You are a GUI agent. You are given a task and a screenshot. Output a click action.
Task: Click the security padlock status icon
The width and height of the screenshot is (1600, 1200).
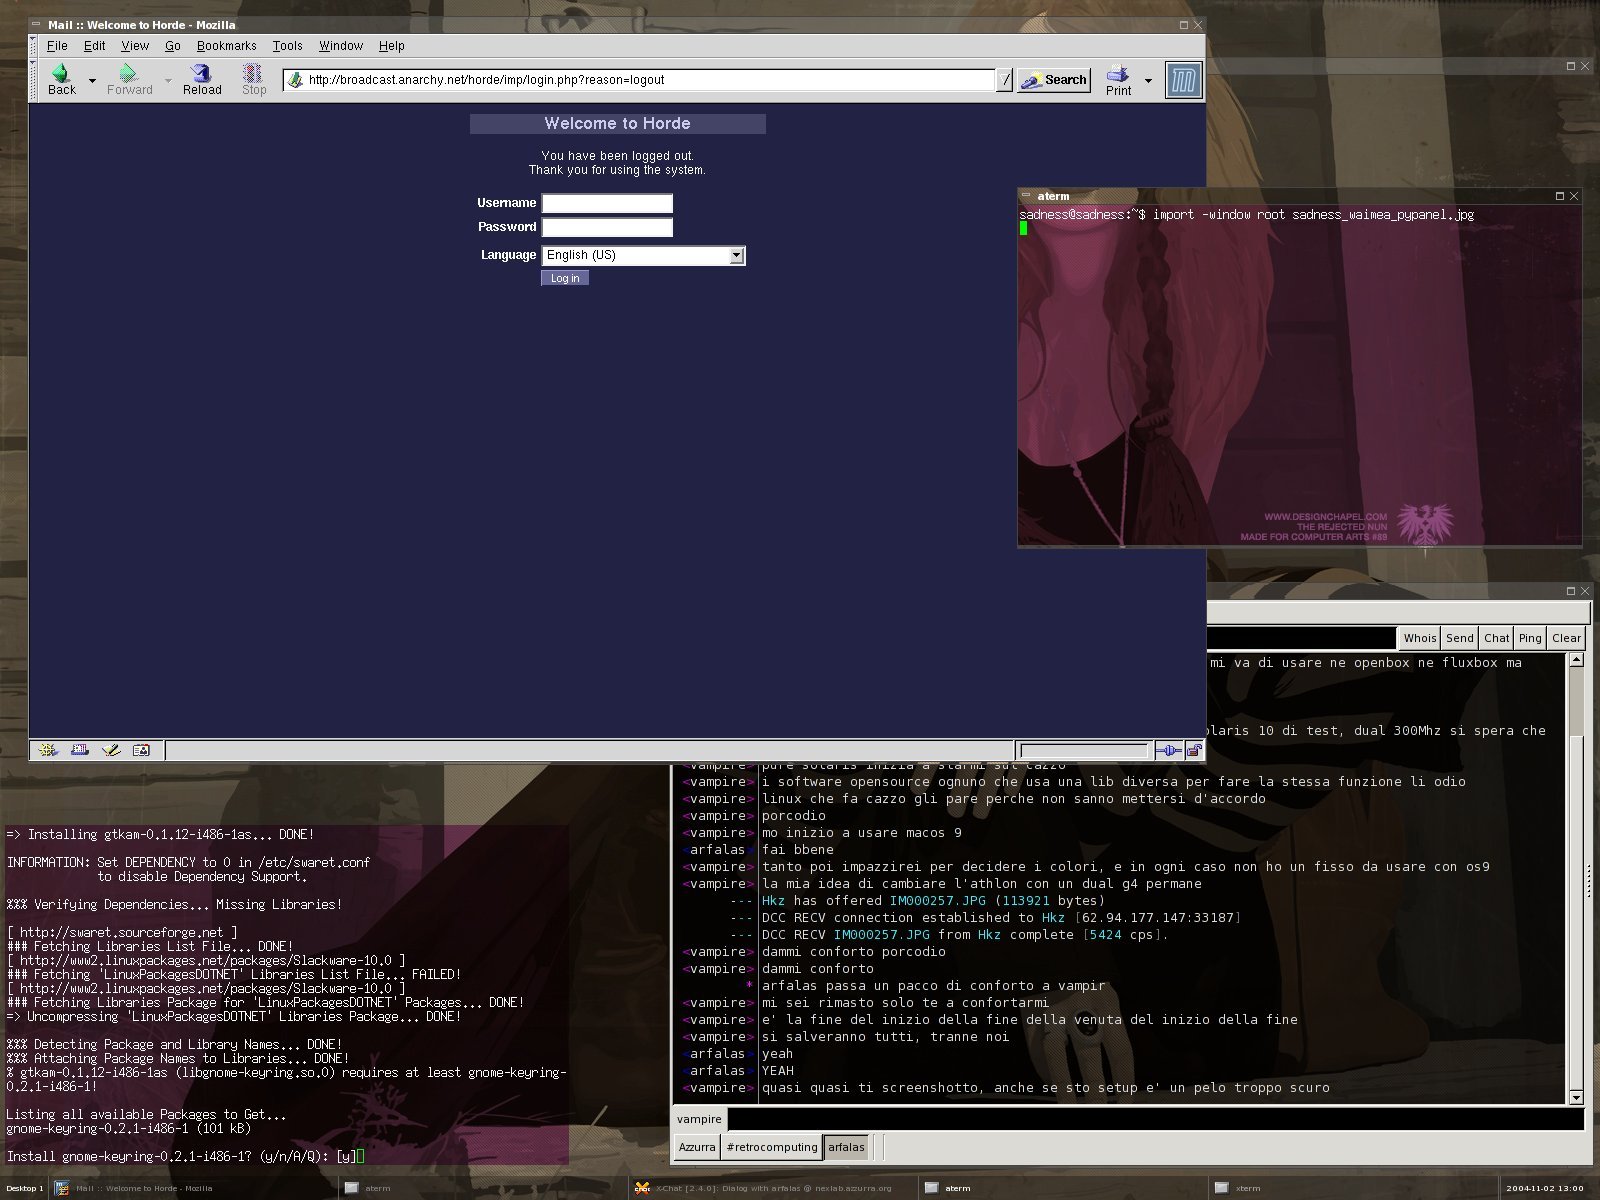[x=1193, y=750]
